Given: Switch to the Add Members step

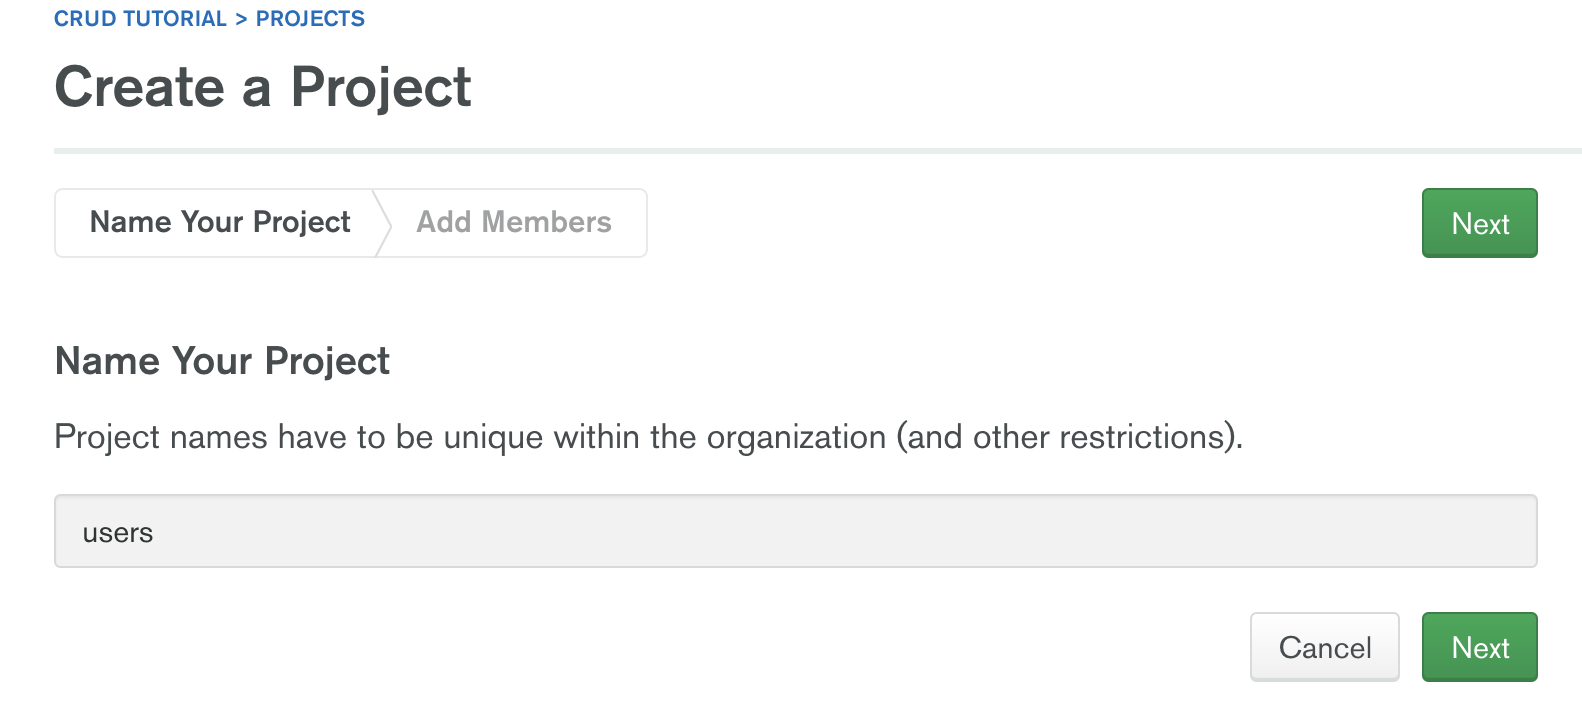Looking at the screenshot, I should pyautogui.click(x=514, y=222).
